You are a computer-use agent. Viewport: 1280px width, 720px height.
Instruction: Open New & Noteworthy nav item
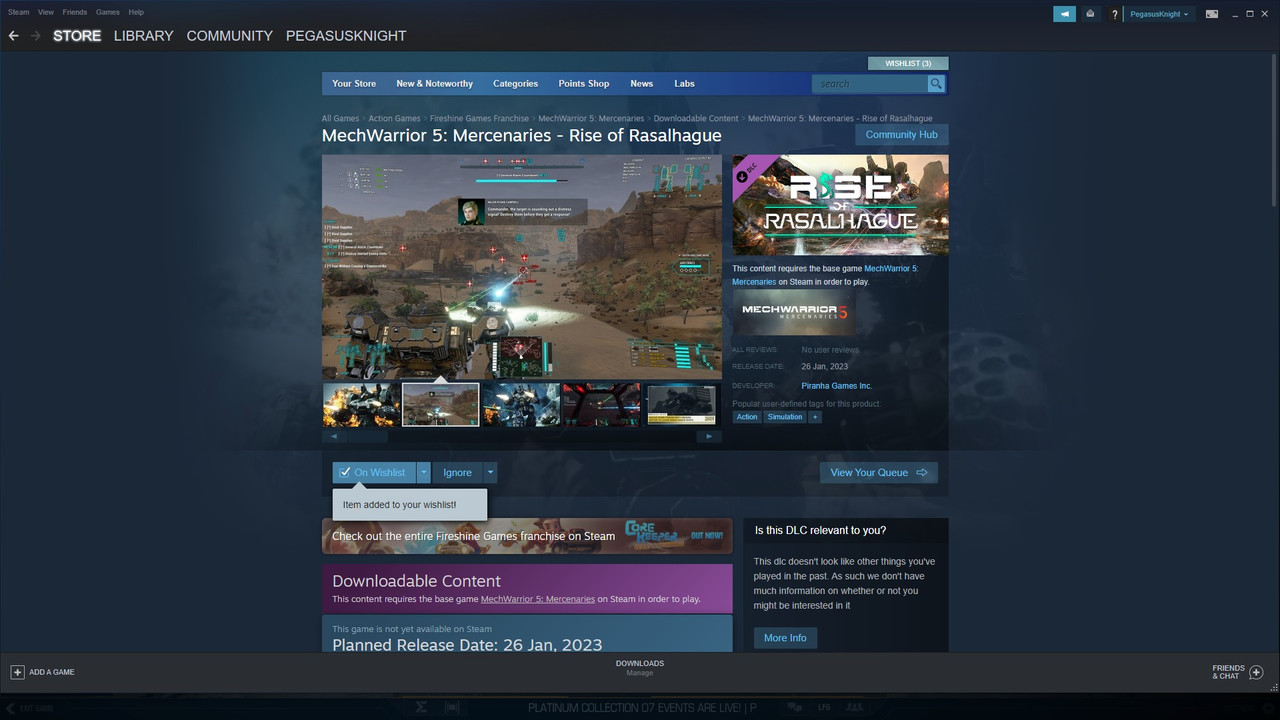(435, 84)
